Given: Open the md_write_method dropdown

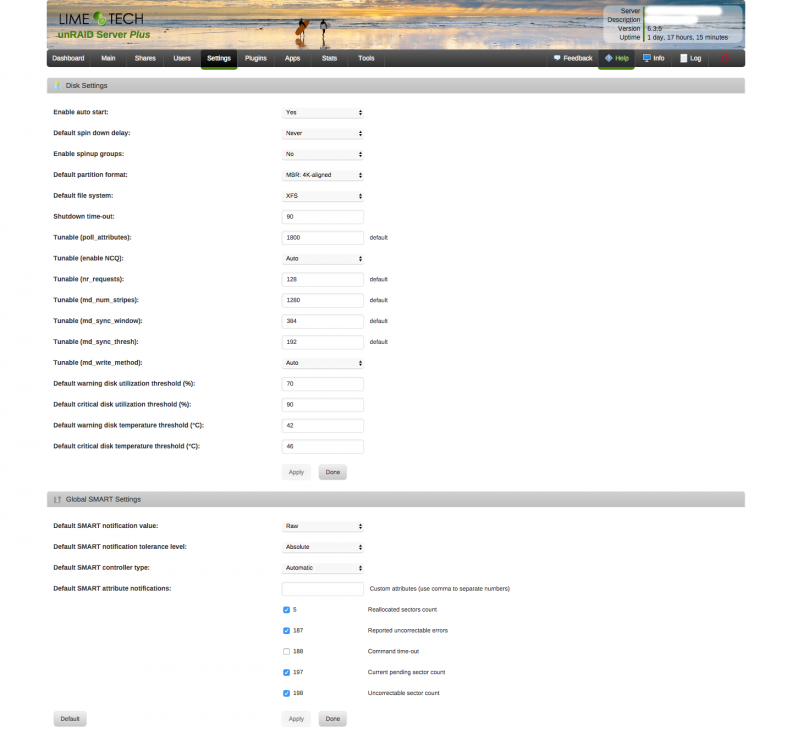Looking at the screenshot, I should click(x=322, y=363).
